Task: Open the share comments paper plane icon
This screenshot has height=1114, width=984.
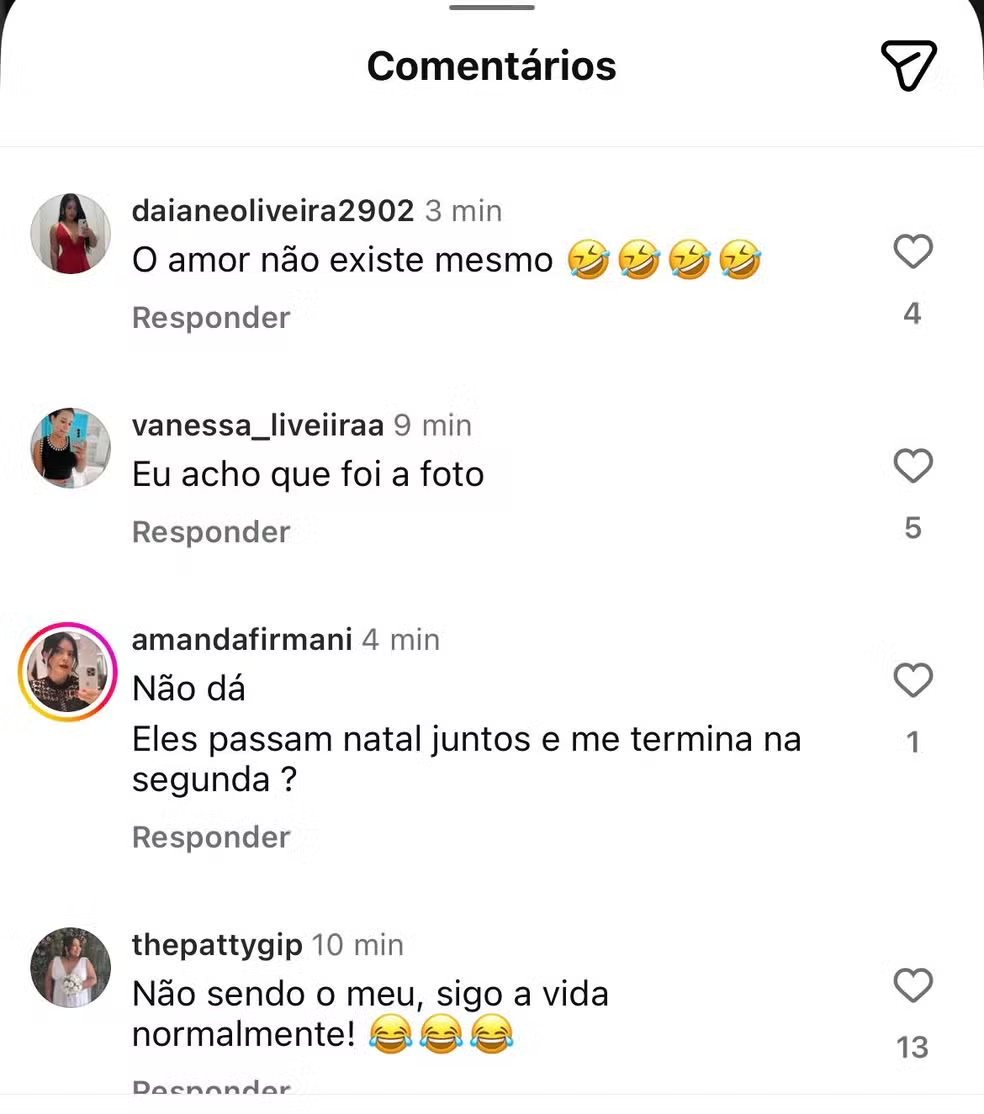Action: tap(908, 66)
